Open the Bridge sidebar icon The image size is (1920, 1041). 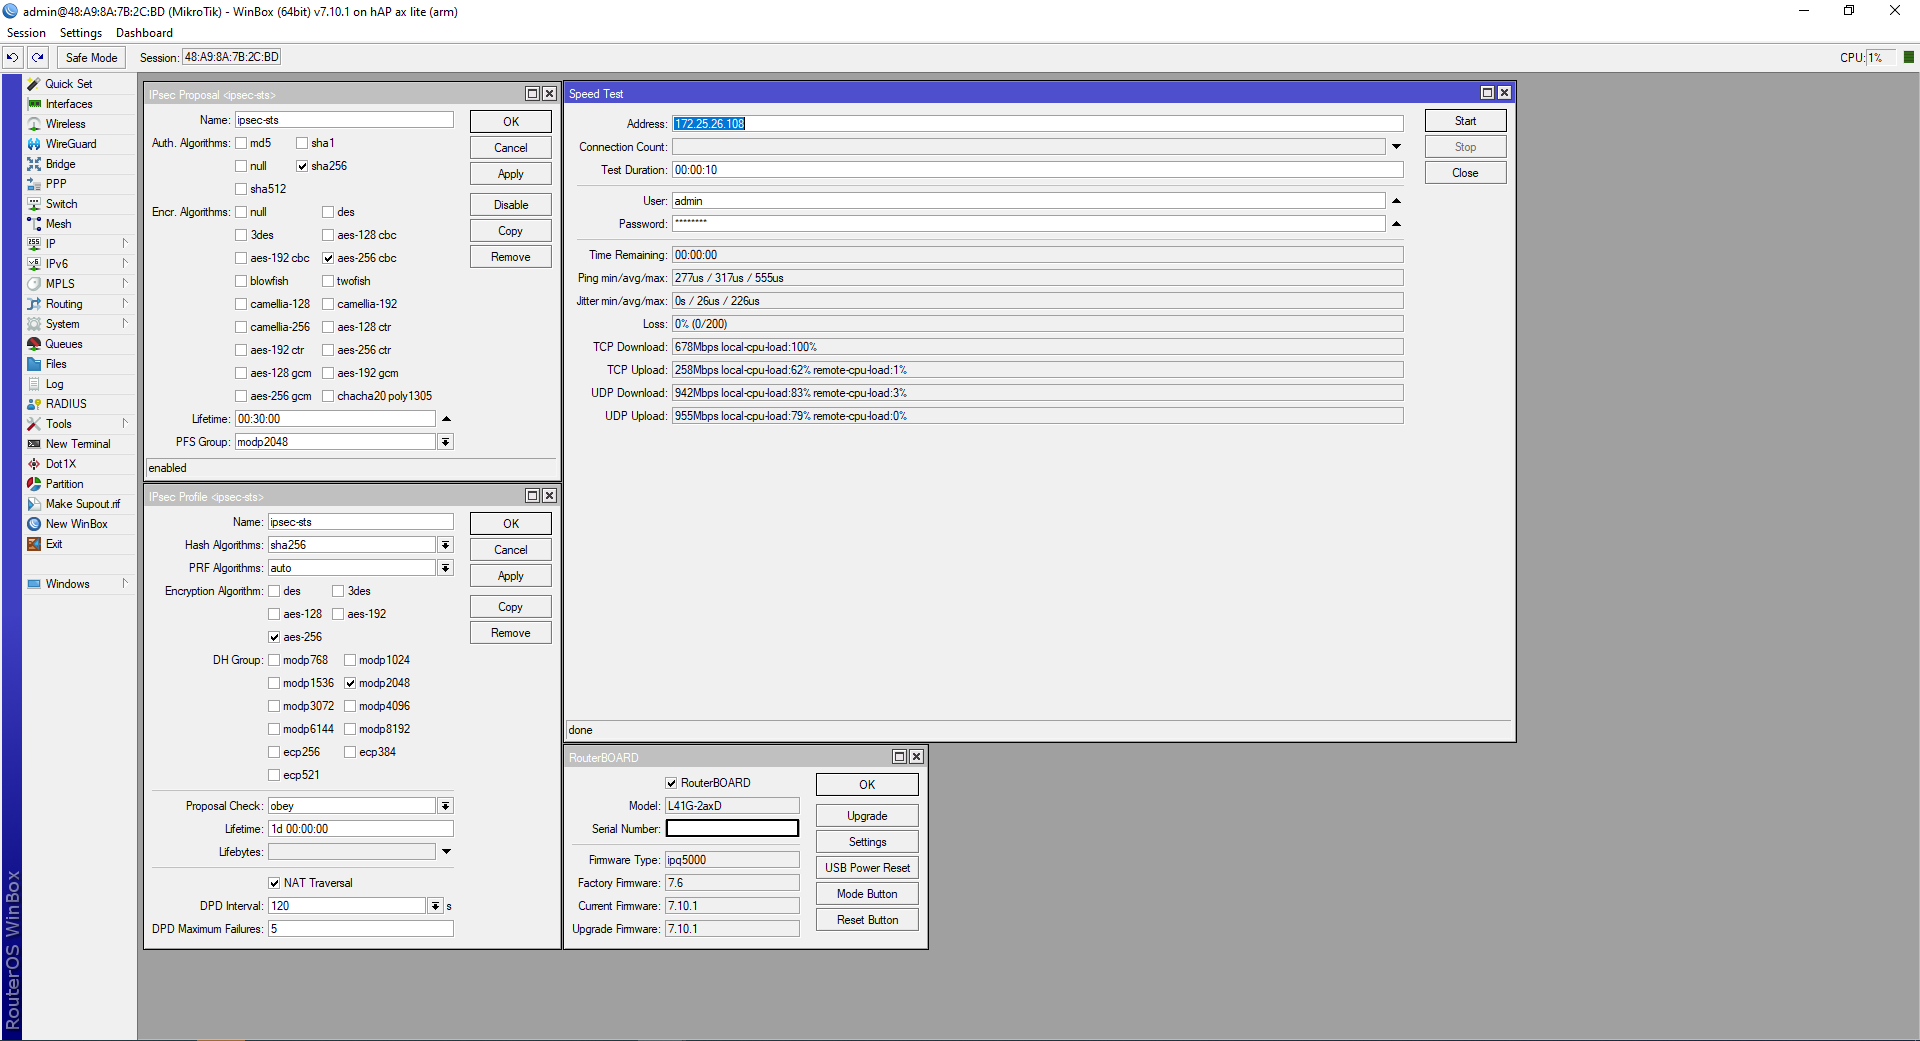tap(35, 164)
